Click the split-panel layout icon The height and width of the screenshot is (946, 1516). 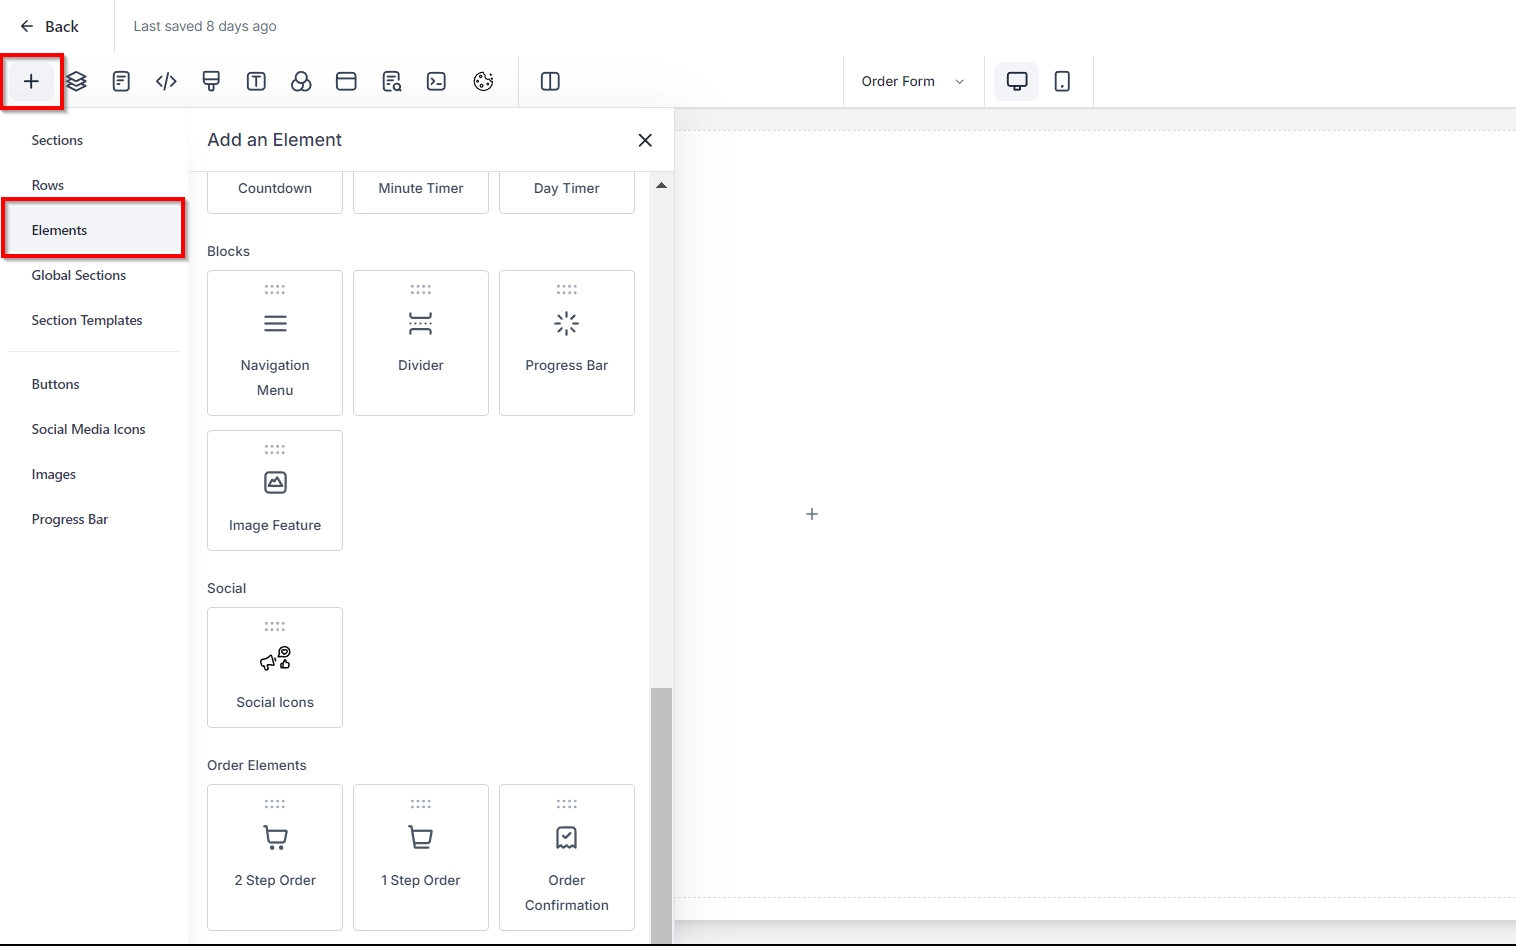click(550, 82)
